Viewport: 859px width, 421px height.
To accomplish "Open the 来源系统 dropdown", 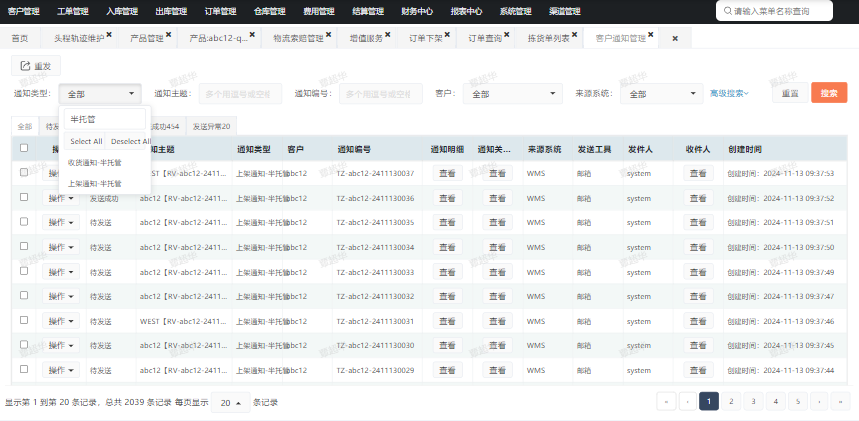I will 662,94.
